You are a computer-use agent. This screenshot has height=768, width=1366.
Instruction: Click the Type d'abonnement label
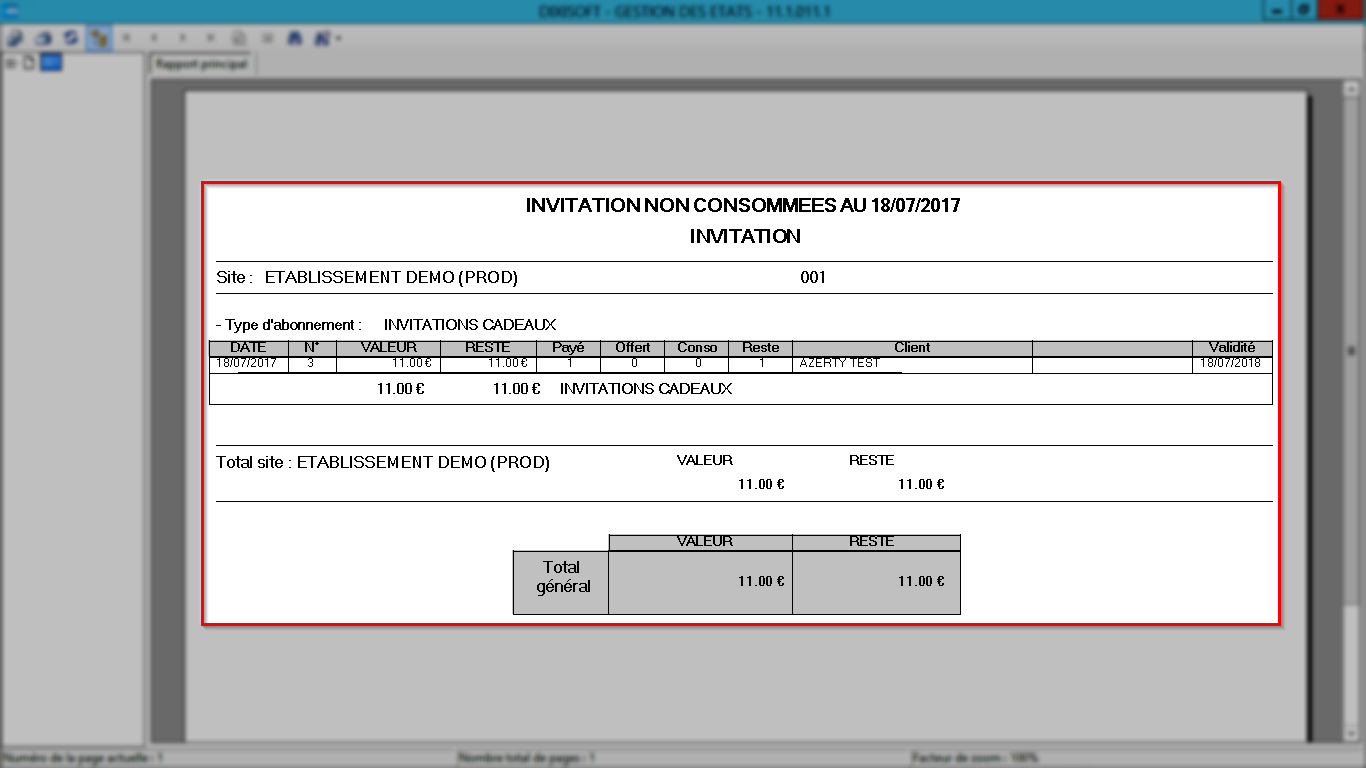(x=289, y=325)
